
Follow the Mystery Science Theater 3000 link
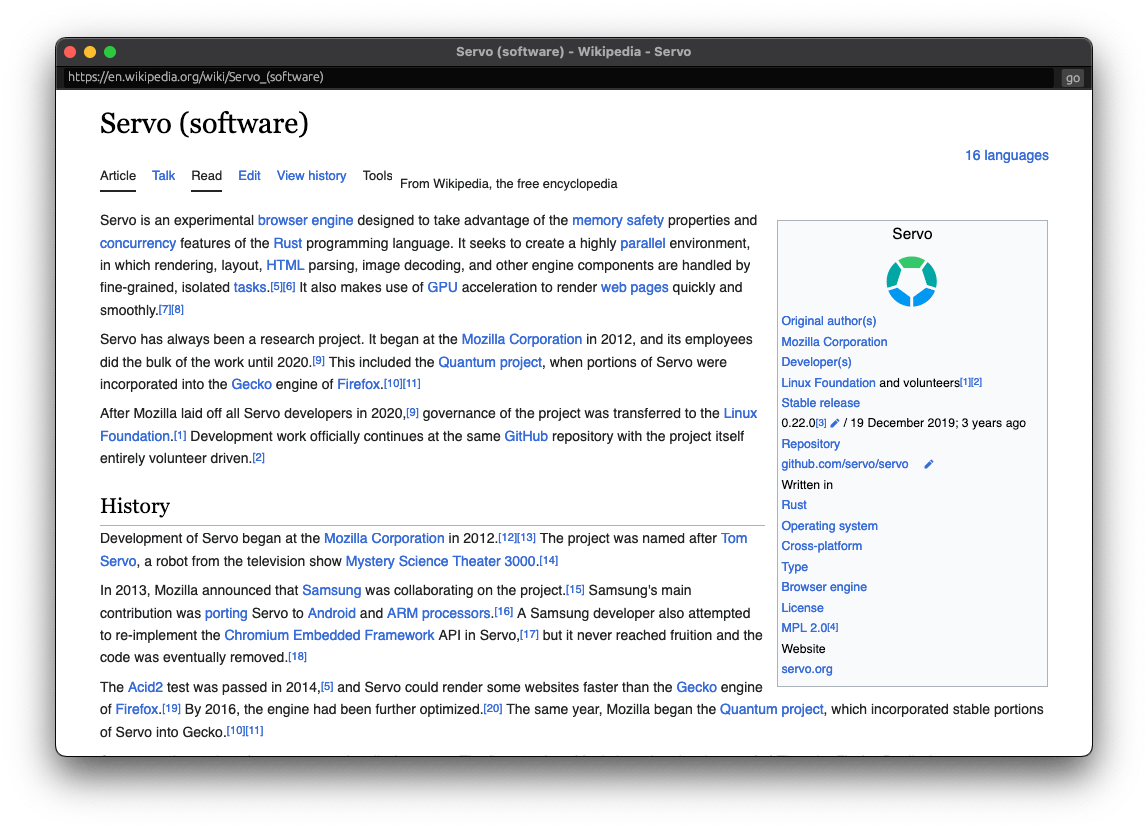441,561
